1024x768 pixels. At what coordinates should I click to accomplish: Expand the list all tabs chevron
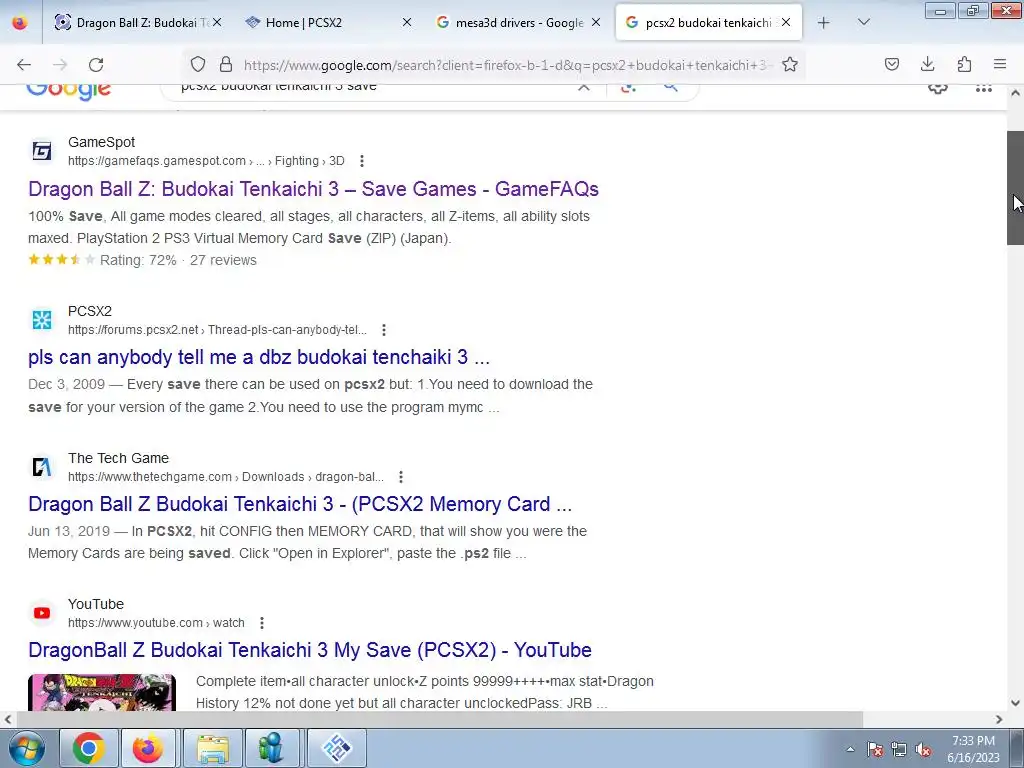(863, 22)
